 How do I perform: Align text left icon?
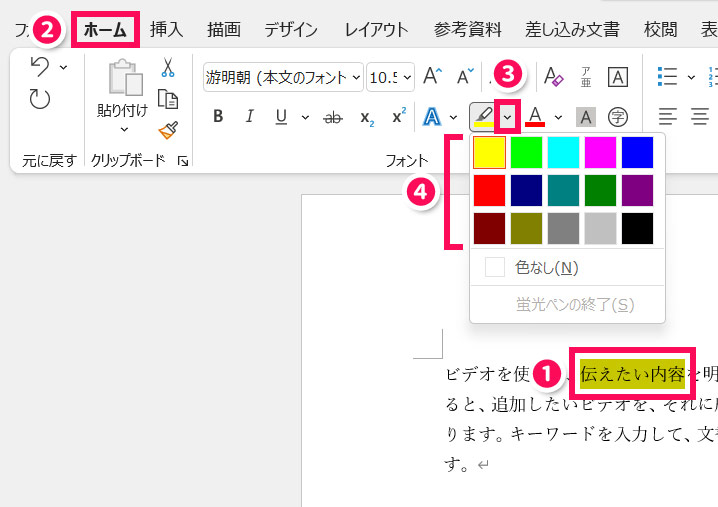pyautogui.click(x=668, y=116)
